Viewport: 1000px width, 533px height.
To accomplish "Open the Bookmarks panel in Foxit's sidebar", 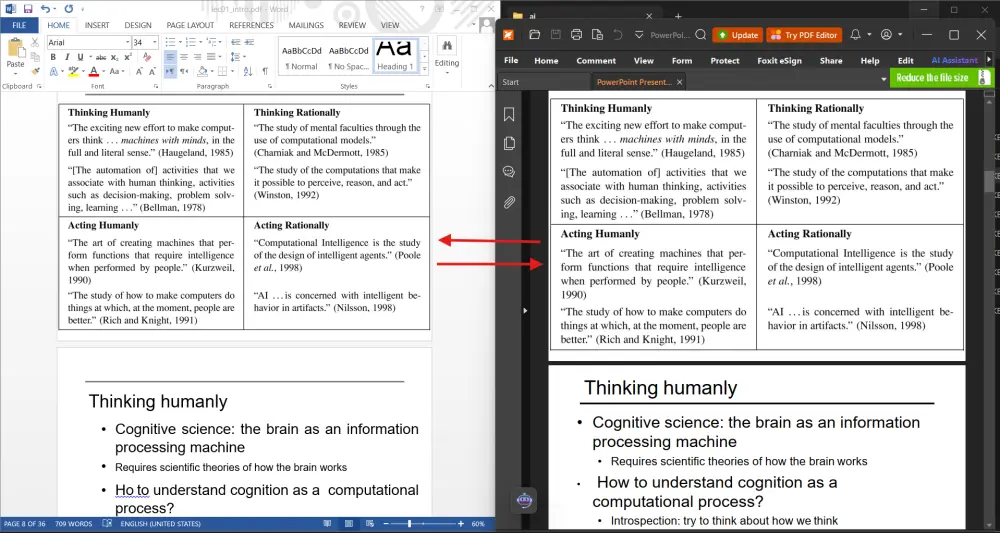I will click(509, 114).
